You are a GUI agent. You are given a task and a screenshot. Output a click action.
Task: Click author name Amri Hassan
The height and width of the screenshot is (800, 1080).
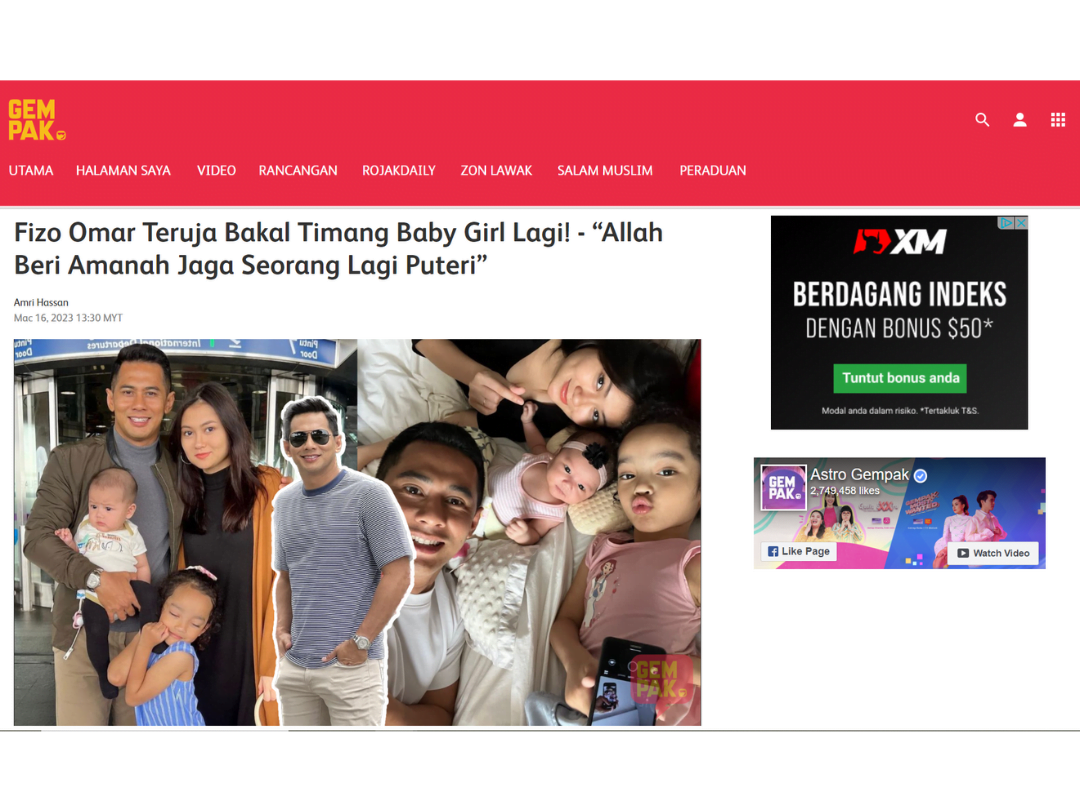(x=41, y=302)
